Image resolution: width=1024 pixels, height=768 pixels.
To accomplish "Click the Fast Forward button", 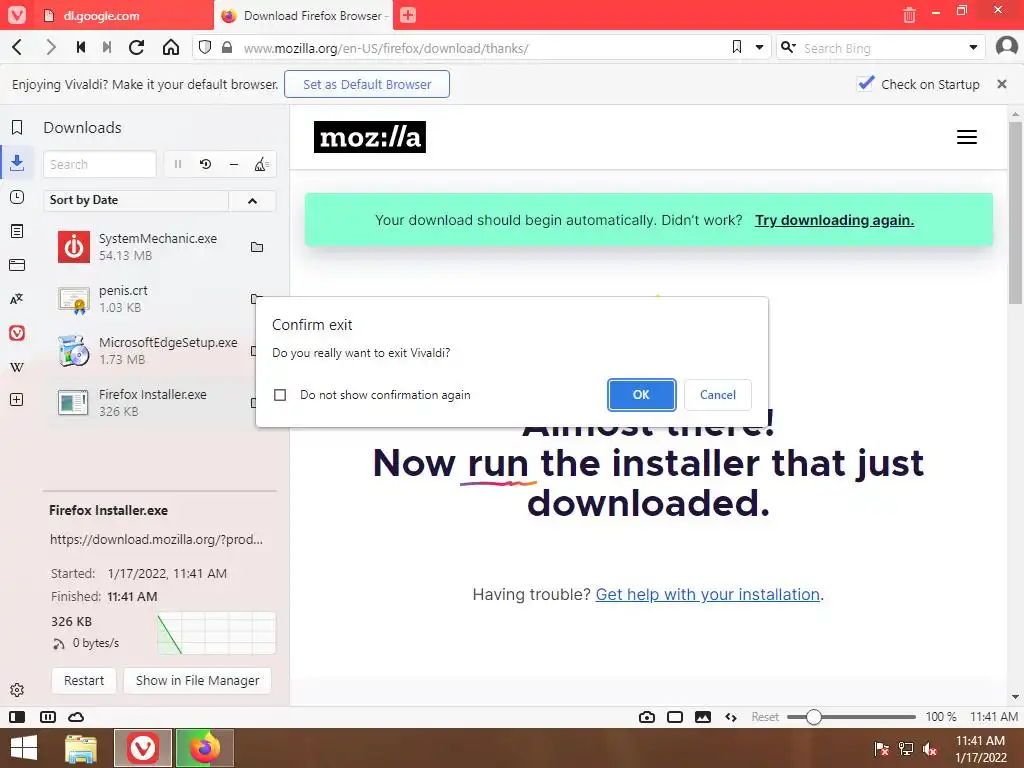I will pyautogui.click(x=107, y=47).
